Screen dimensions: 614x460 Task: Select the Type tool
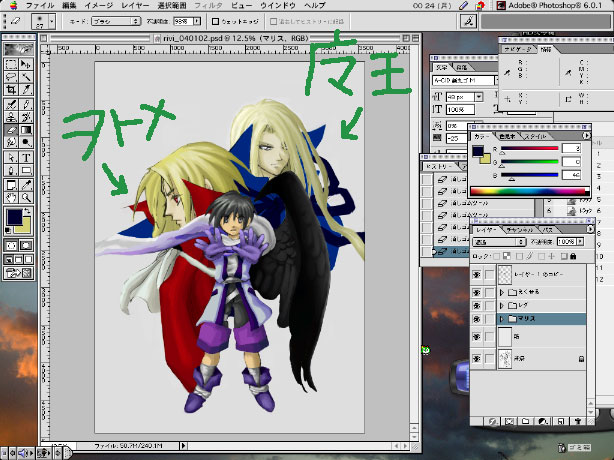tap(26, 158)
